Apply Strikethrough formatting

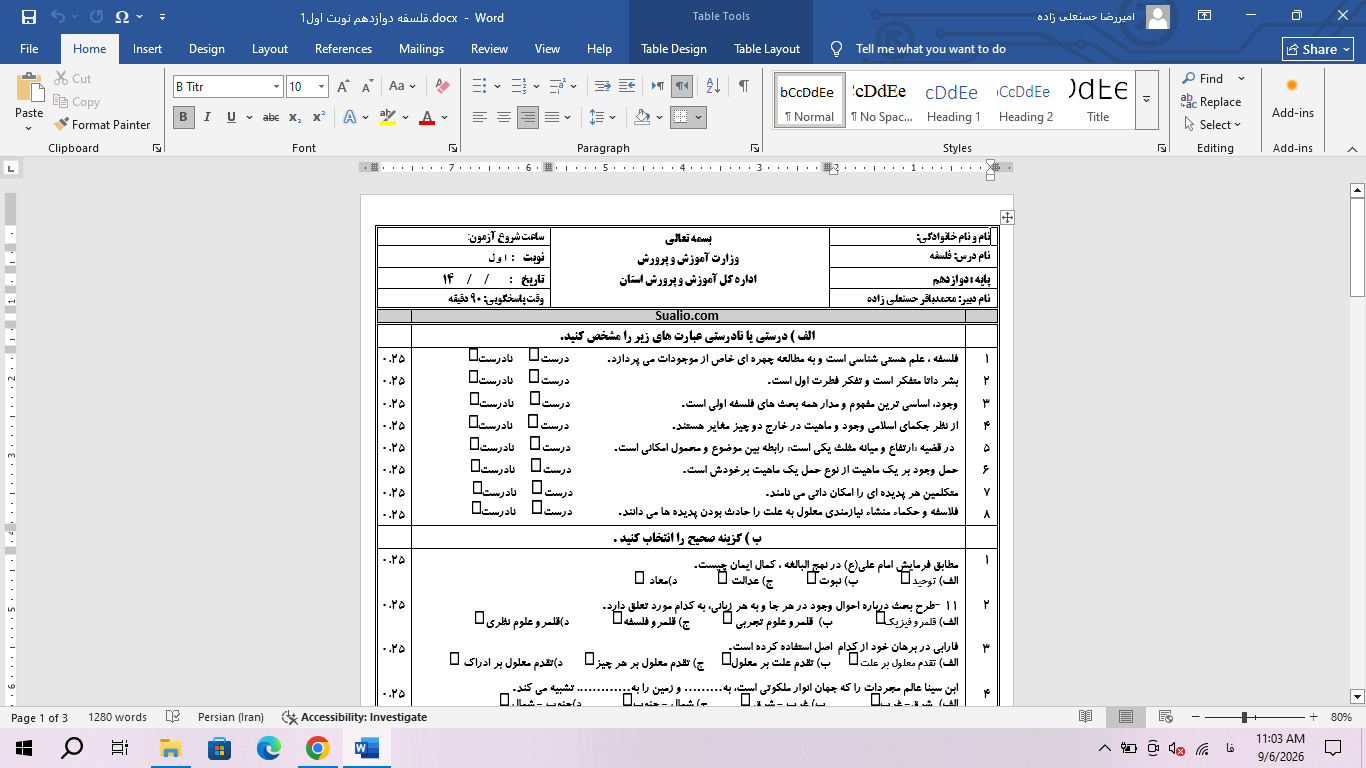(x=271, y=117)
